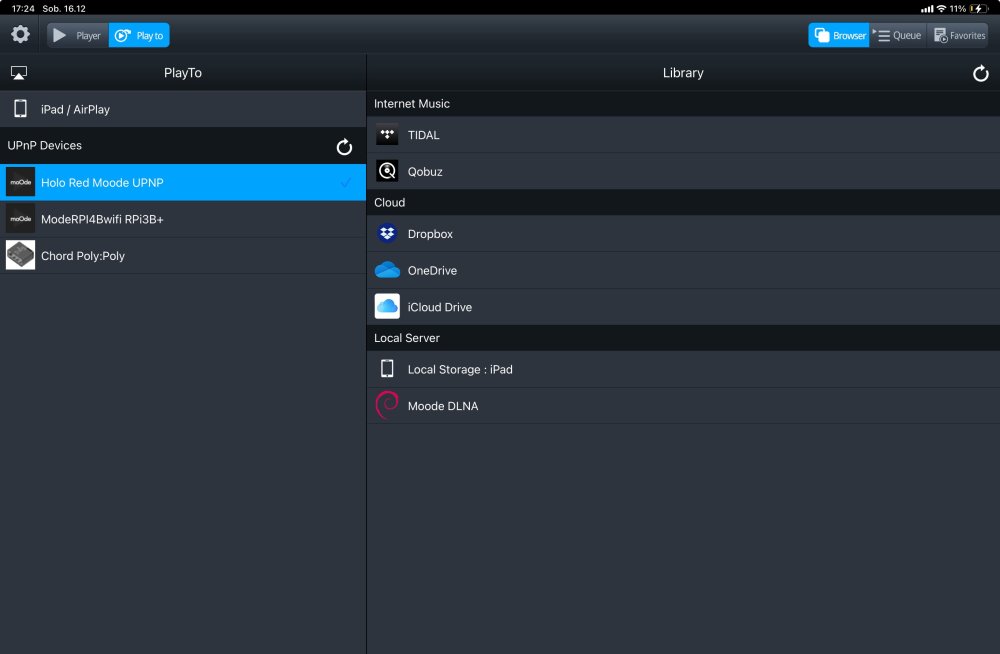Switch to the Player tab
The image size is (1000, 654).
[x=78, y=35]
